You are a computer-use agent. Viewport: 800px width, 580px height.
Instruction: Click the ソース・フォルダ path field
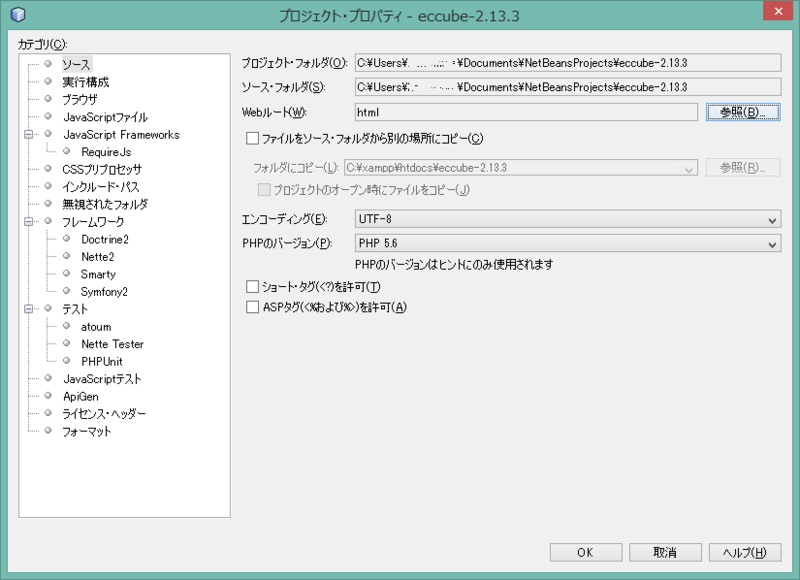tap(568, 87)
